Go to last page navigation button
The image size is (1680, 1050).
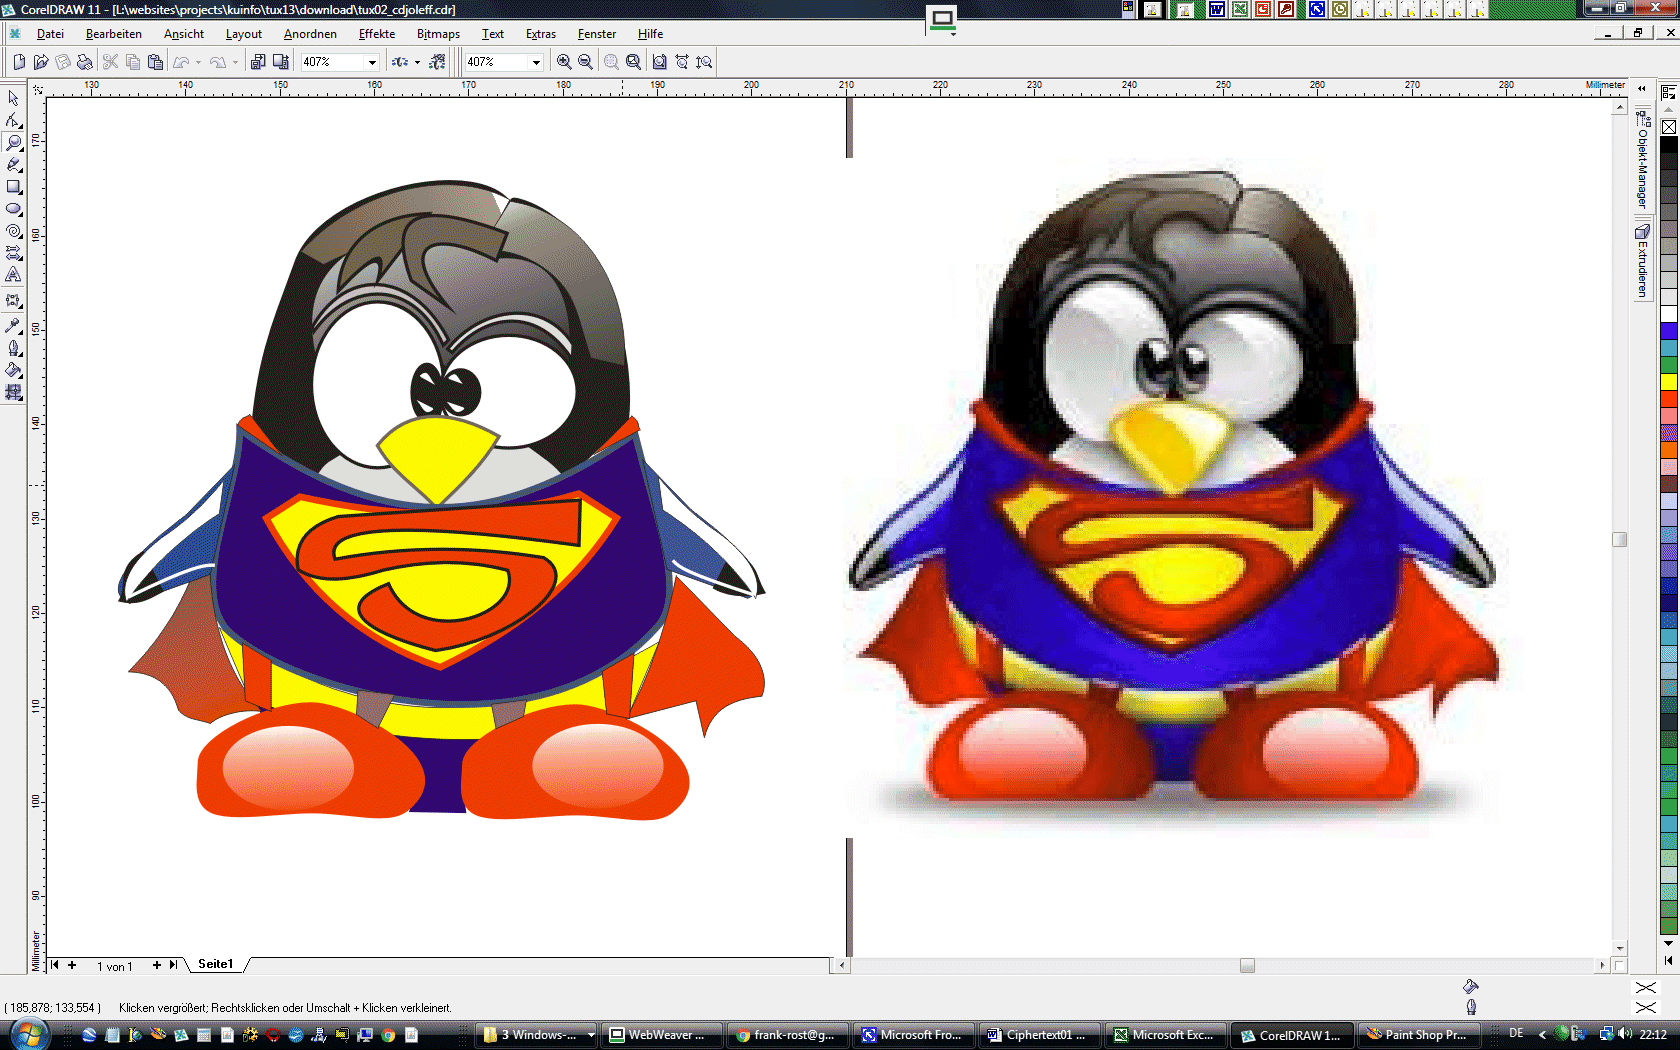(173, 965)
